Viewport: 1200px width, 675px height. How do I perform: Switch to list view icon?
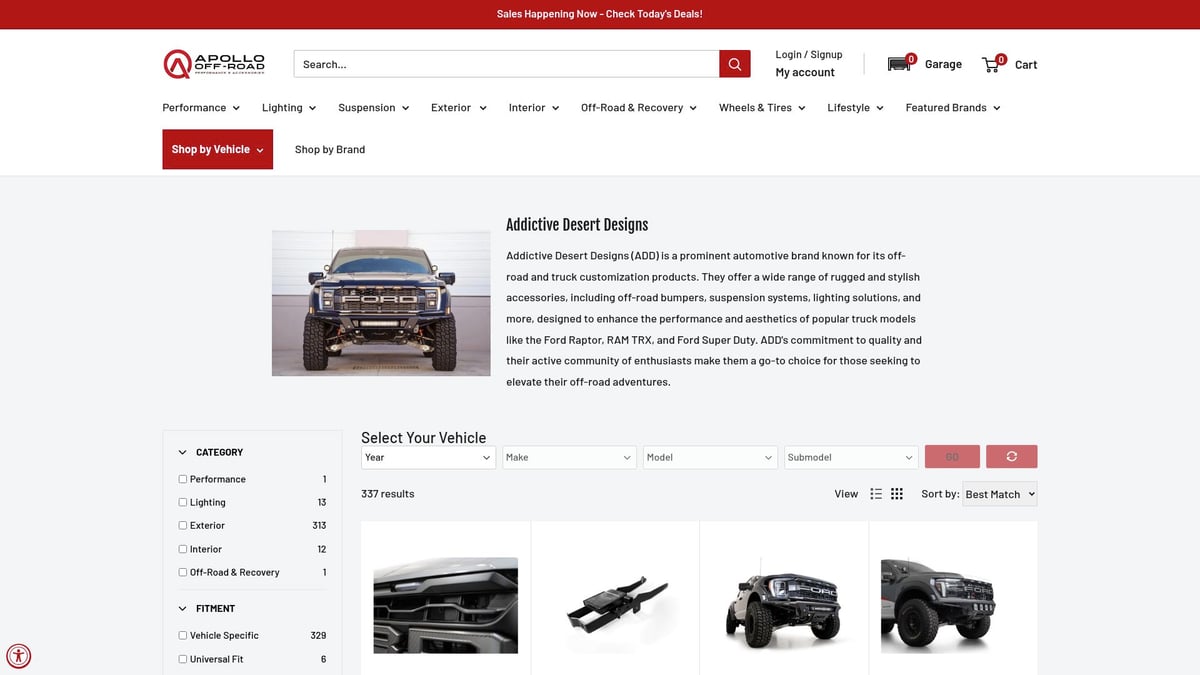(876, 494)
